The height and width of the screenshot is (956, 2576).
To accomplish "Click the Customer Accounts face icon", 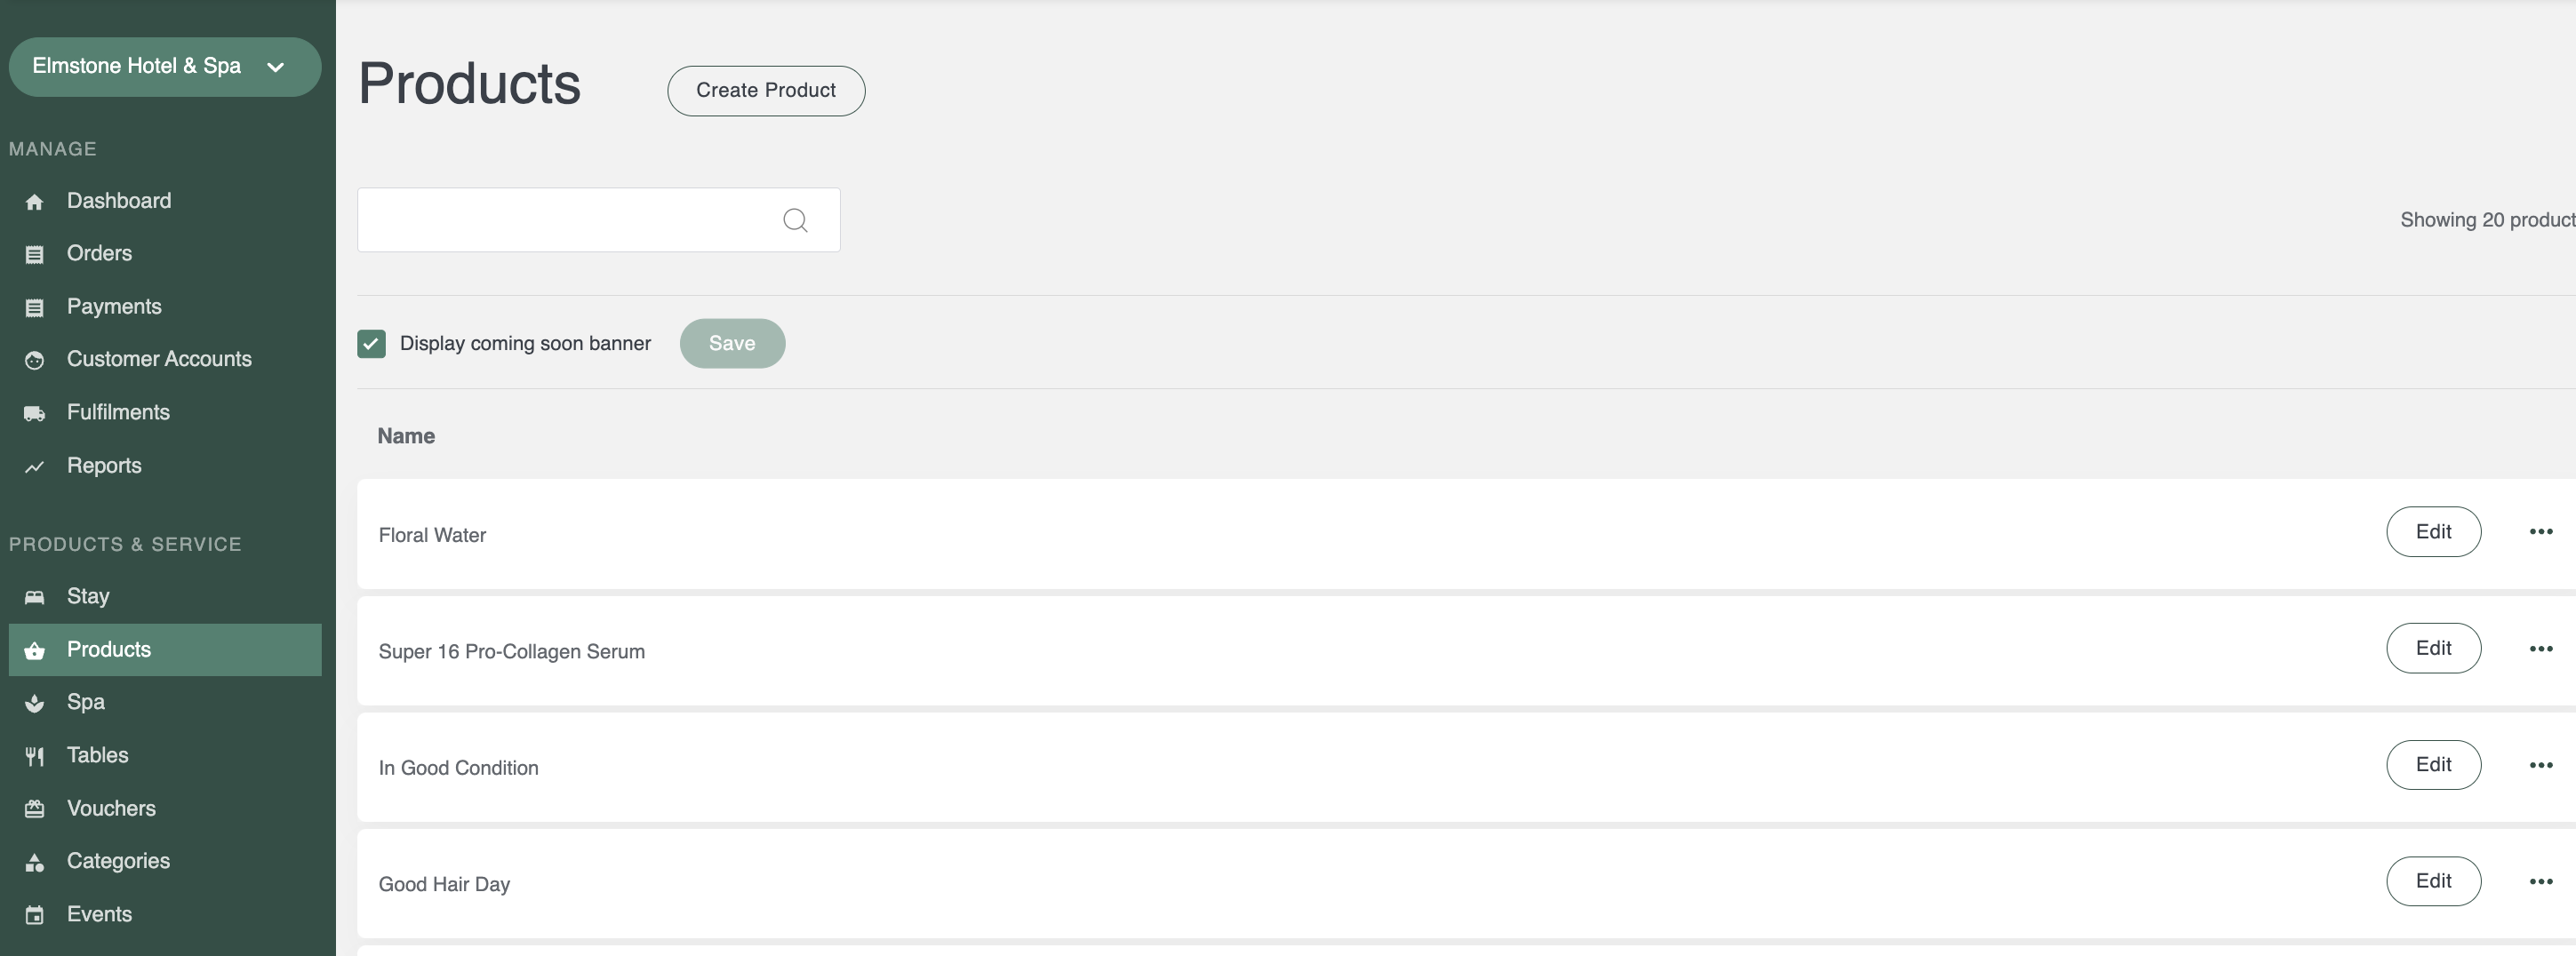I will point(35,360).
